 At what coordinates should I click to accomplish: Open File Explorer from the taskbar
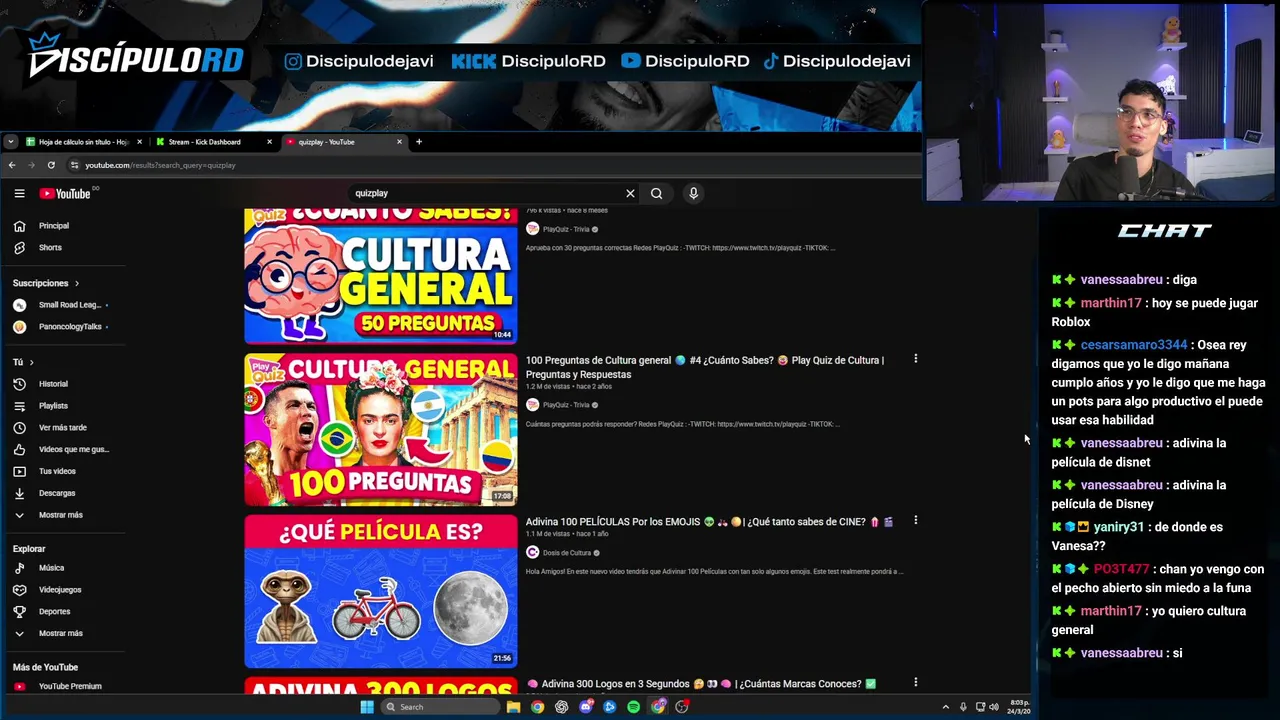(513, 707)
